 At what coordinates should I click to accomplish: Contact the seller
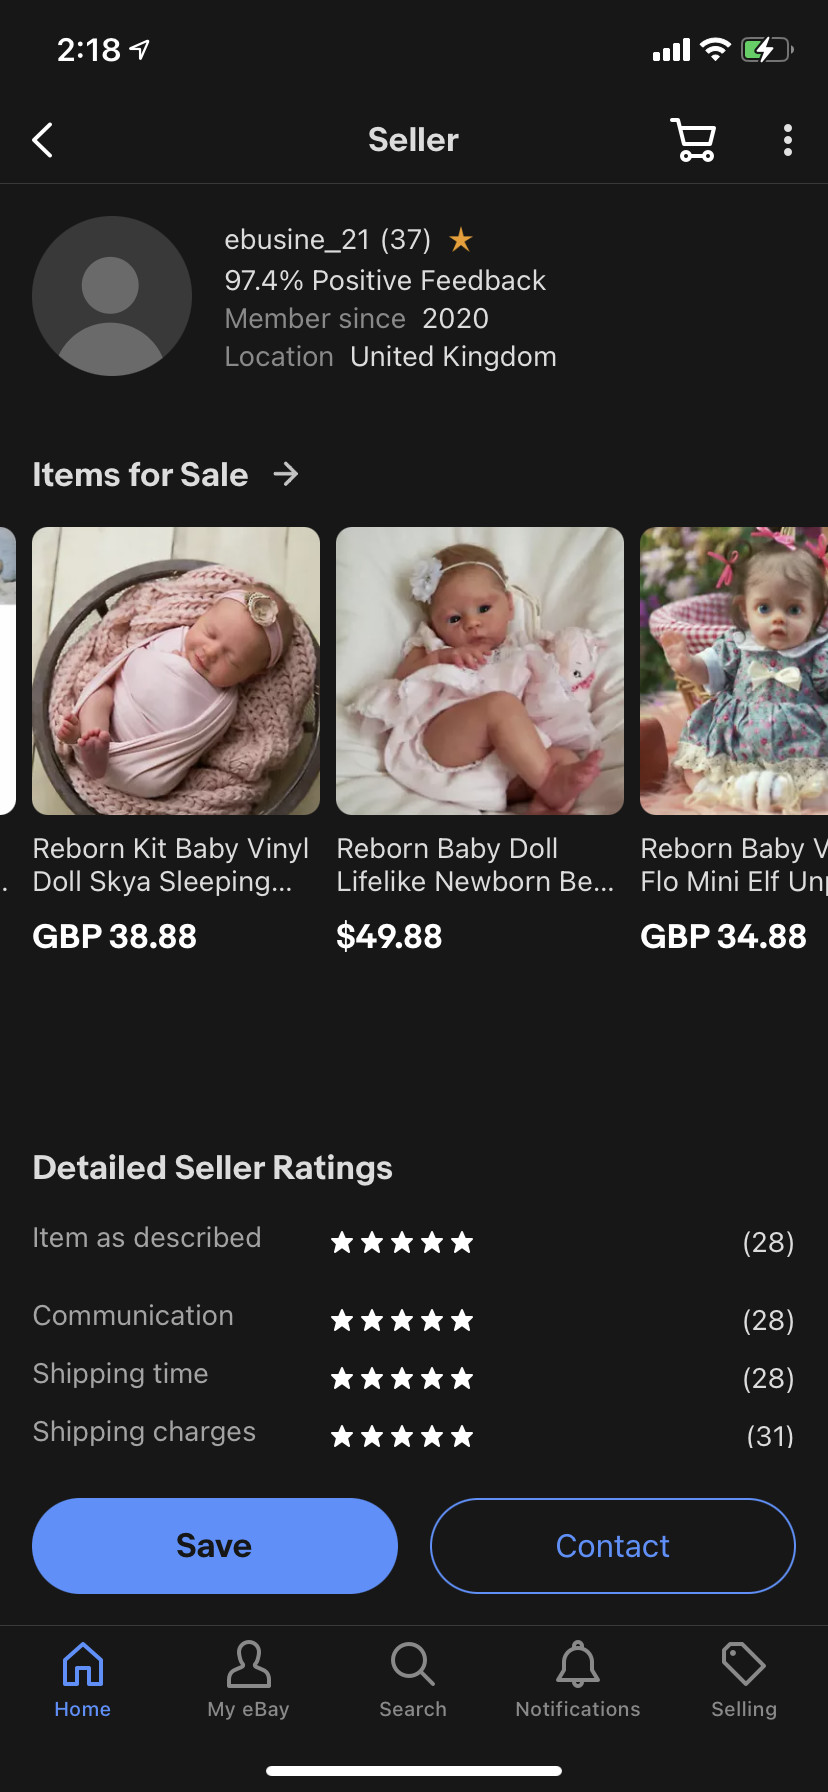(x=612, y=1545)
